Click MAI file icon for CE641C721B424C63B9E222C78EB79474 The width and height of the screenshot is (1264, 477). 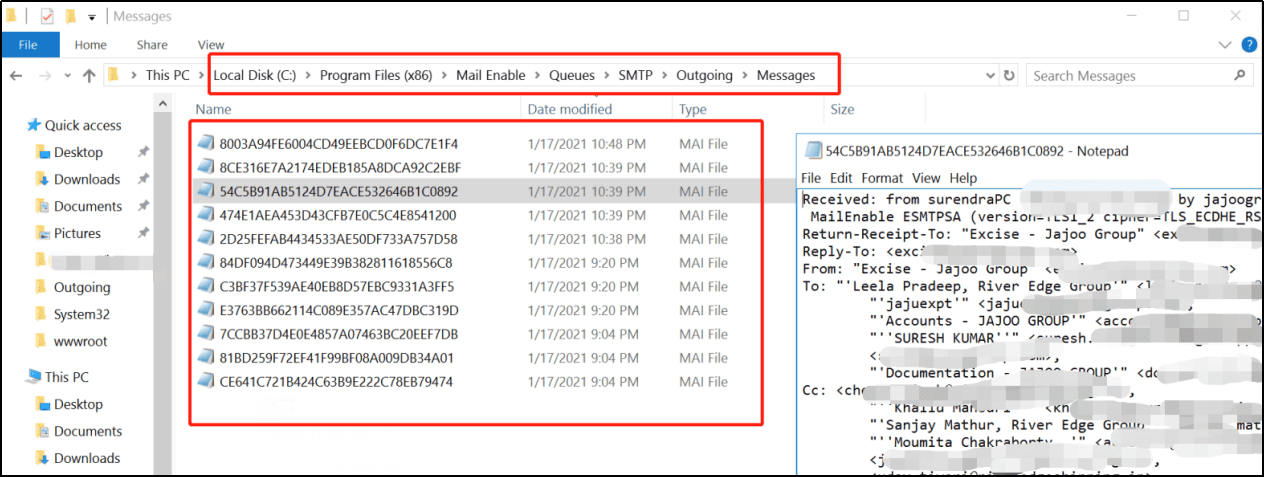click(x=205, y=382)
